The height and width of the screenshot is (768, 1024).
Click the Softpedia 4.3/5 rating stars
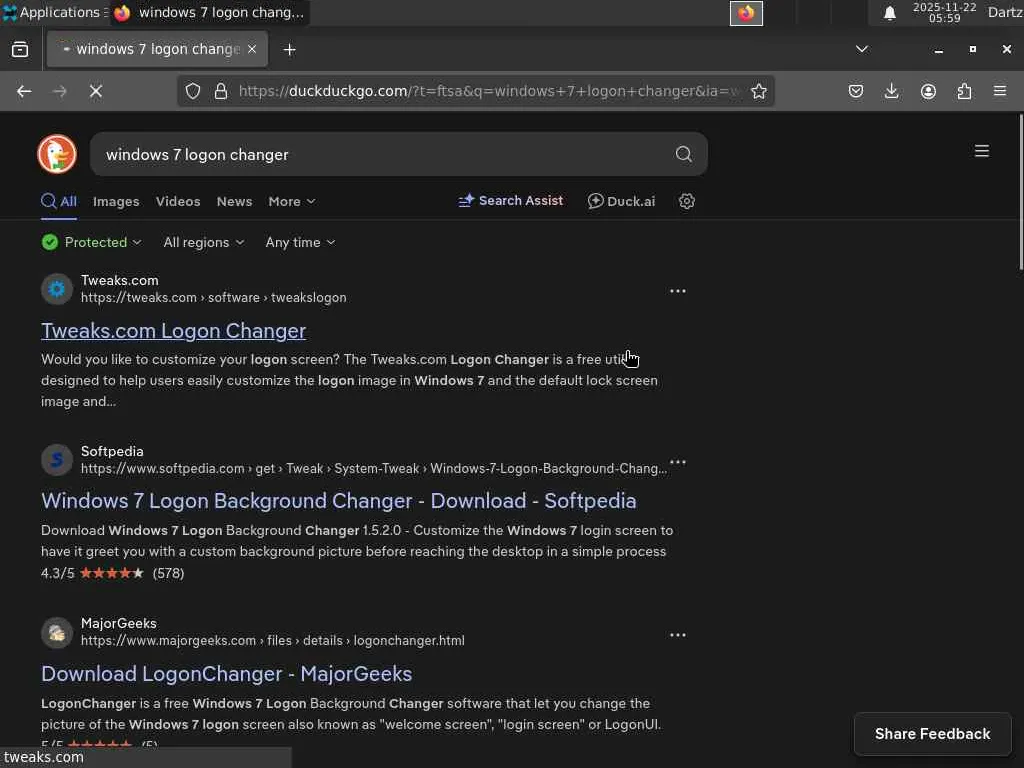[x=111, y=573]
